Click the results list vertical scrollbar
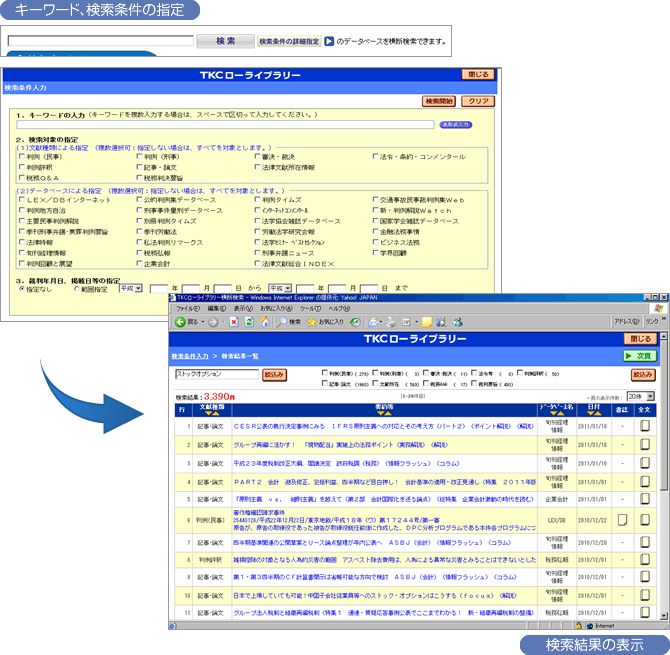Viewport: 670px width, 655px height. pyautogui.click(x=663, y=500)
